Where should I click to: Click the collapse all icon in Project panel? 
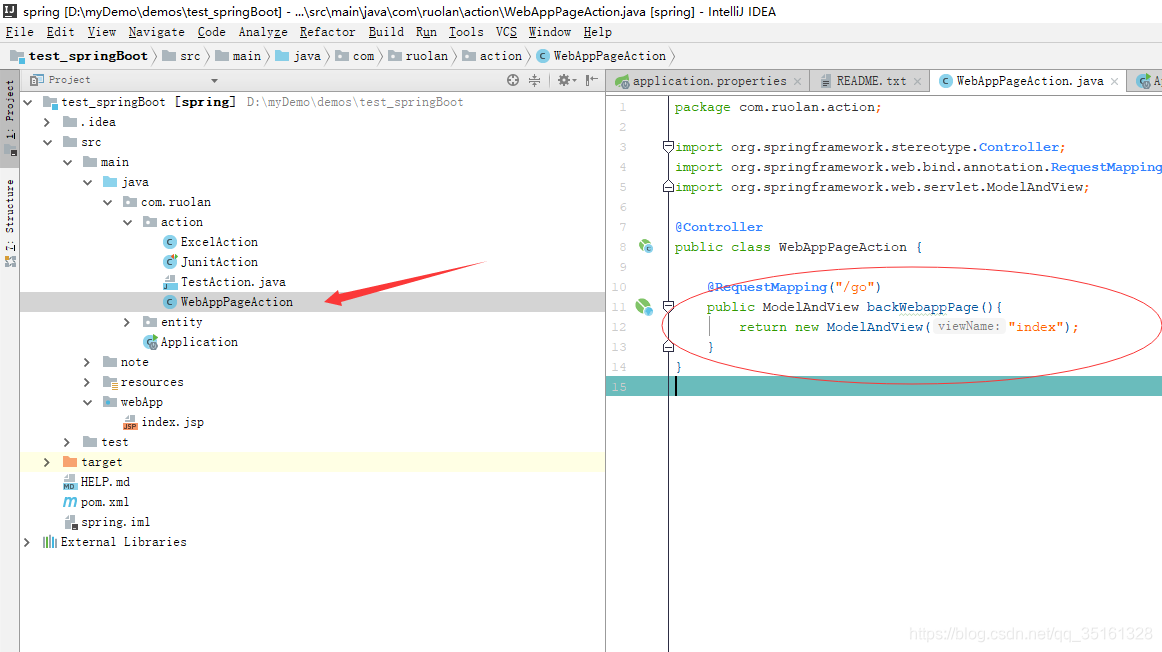534,80
